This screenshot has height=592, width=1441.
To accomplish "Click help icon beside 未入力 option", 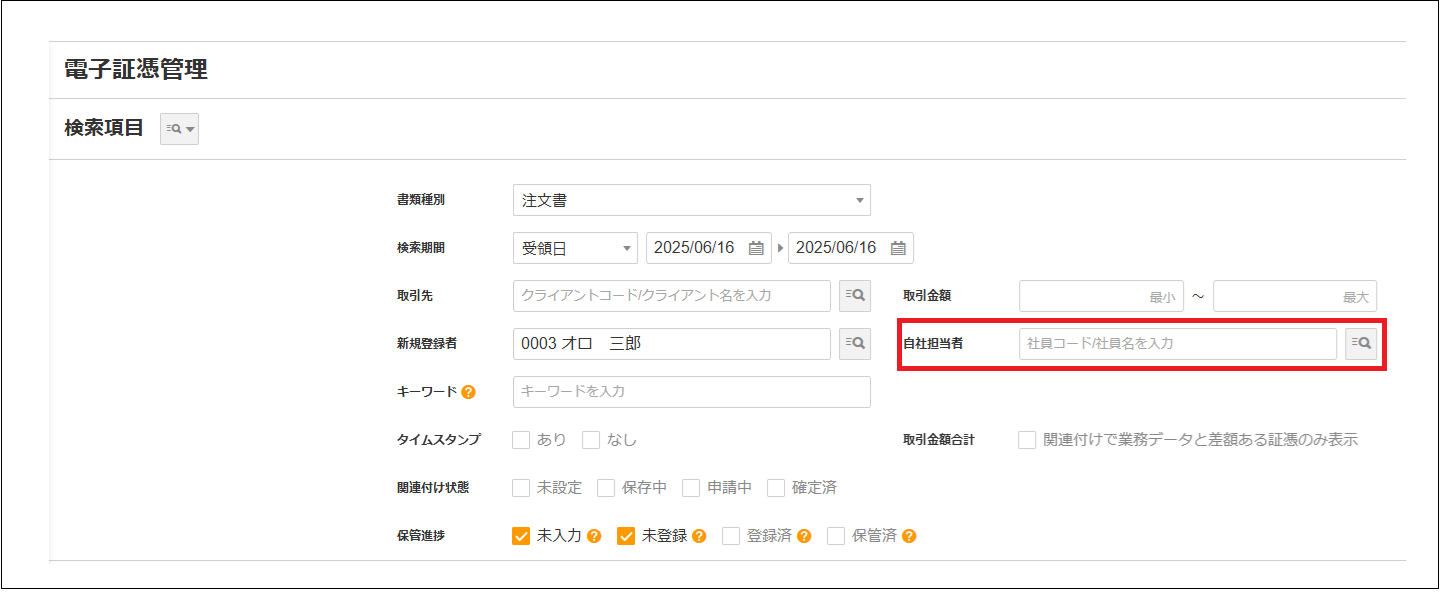I will [x=594, y=536].
